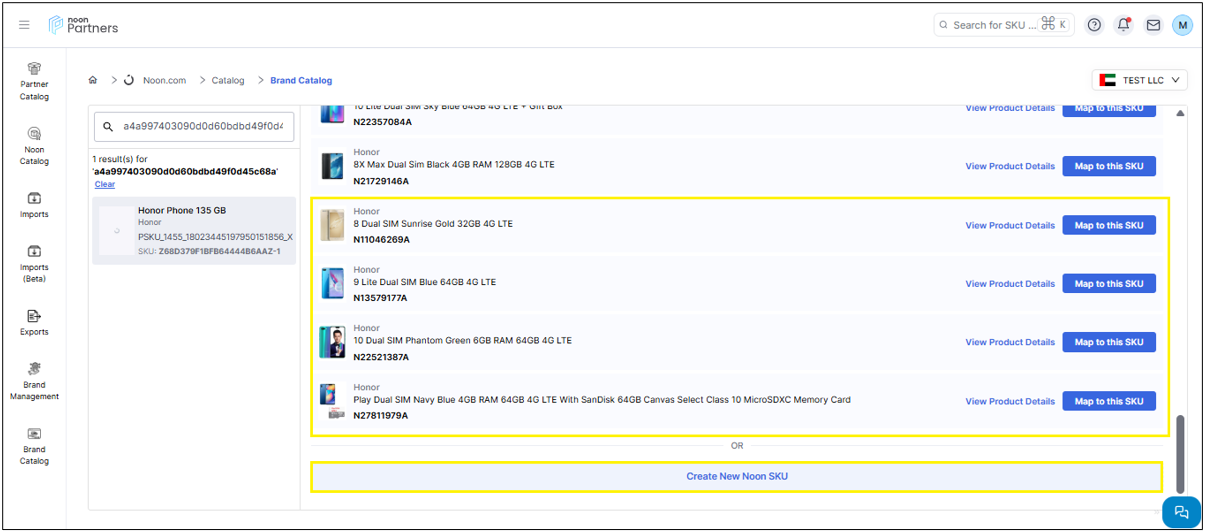Click Create New Noon SKU
This screenshot has height=532, width=1206.
pyautogui.click(x=736, y=477)
